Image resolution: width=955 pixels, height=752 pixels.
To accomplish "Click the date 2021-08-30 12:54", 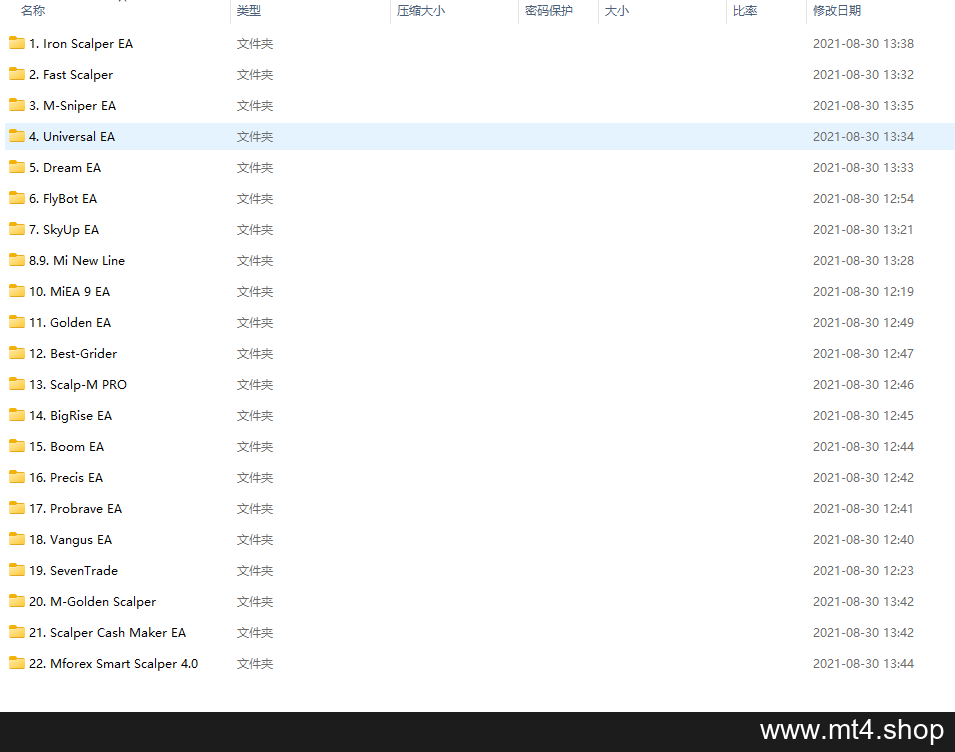I will 863,199.
